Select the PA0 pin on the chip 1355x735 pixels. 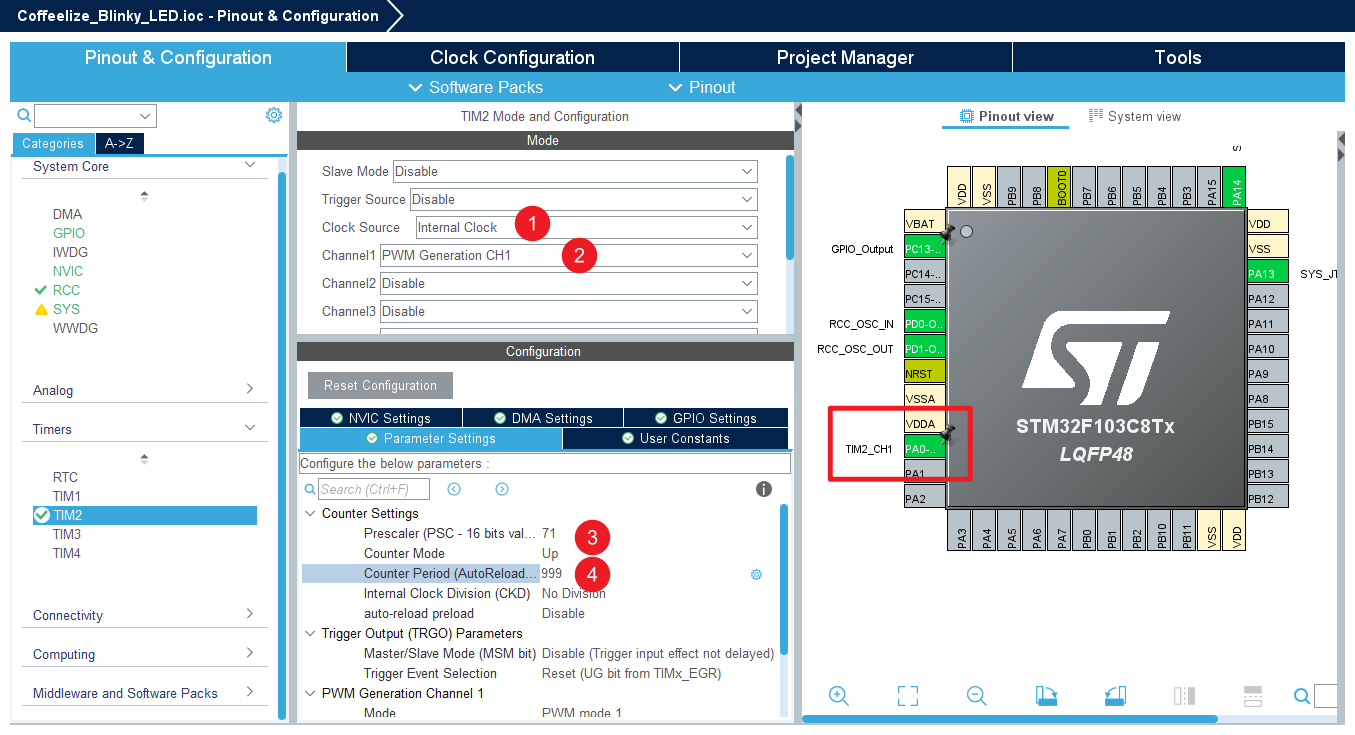[x=923, y=449]
